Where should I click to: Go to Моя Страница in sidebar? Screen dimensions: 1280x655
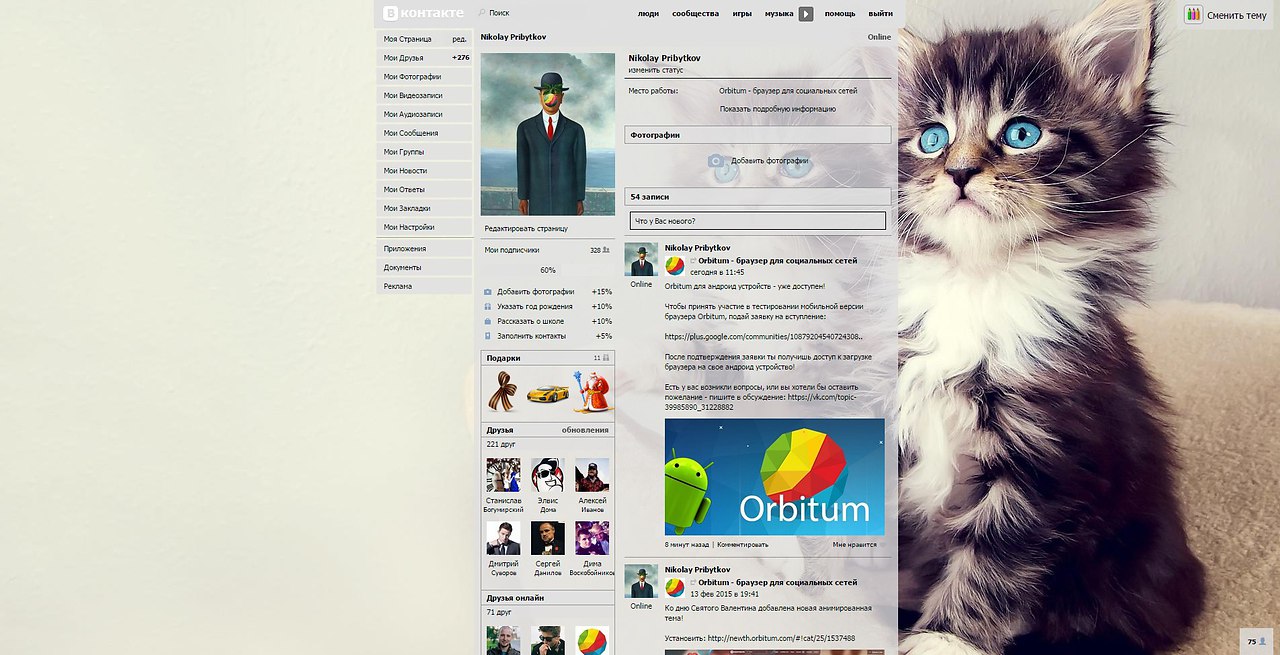pos(408,39)
